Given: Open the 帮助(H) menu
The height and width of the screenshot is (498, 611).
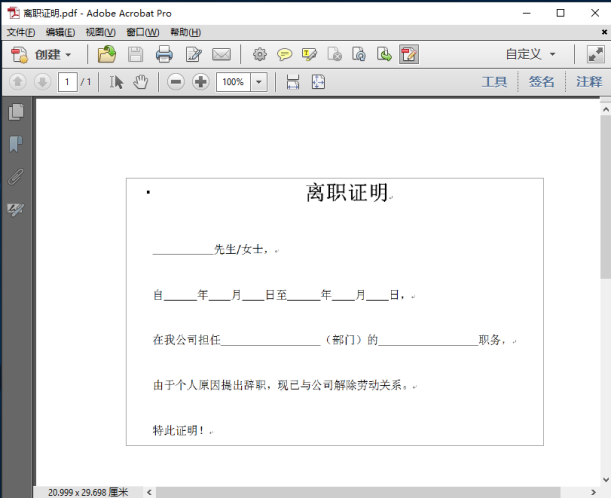Looking at the screenshot, I should click(185, 32).
